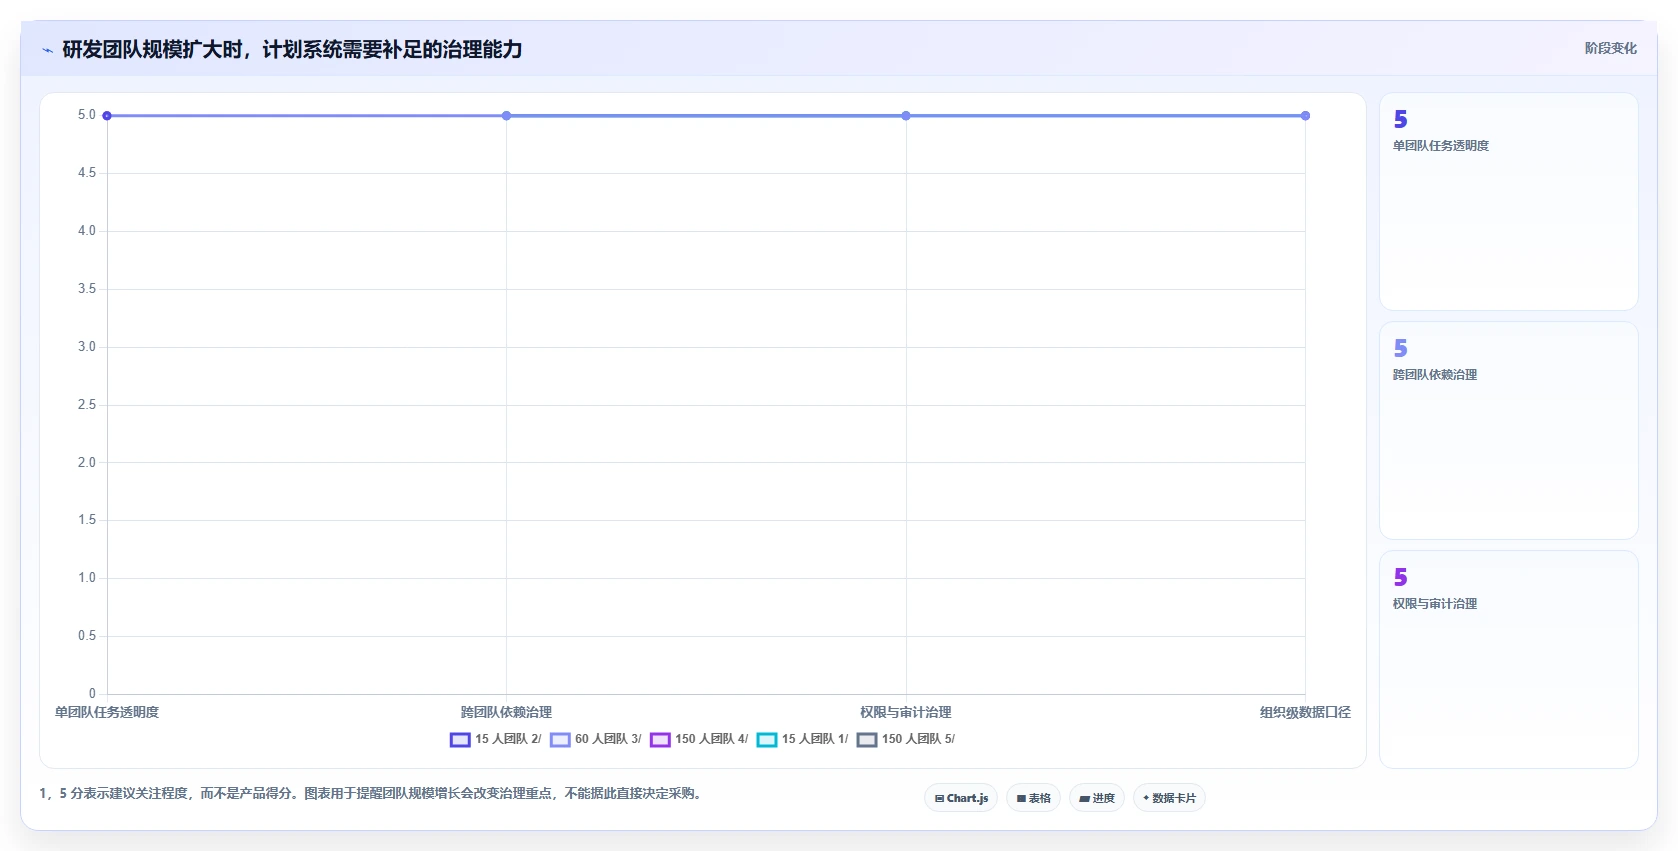The width and height of the screenshot is (1678, 851).
Task: Click the x-axis label 跨团队依赖治理
Action: (x=506, y=712)
